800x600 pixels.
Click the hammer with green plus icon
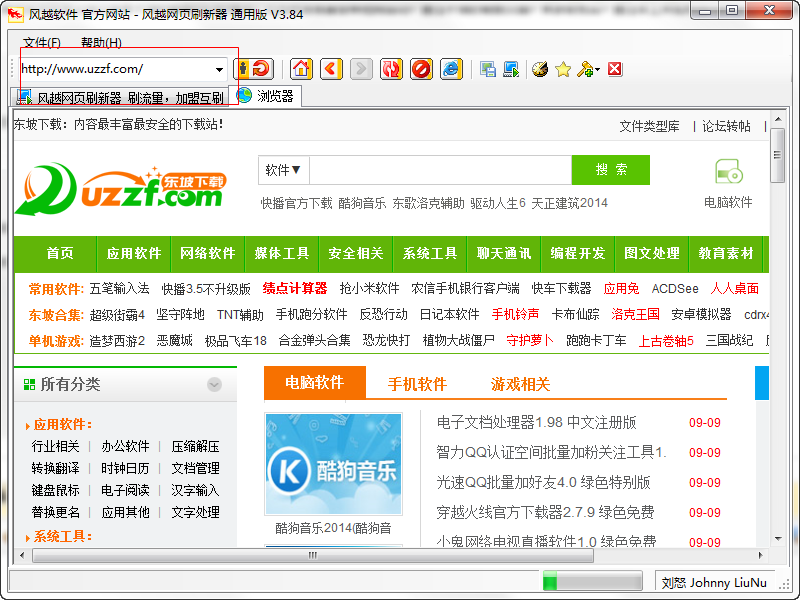(x=585, y=69)
